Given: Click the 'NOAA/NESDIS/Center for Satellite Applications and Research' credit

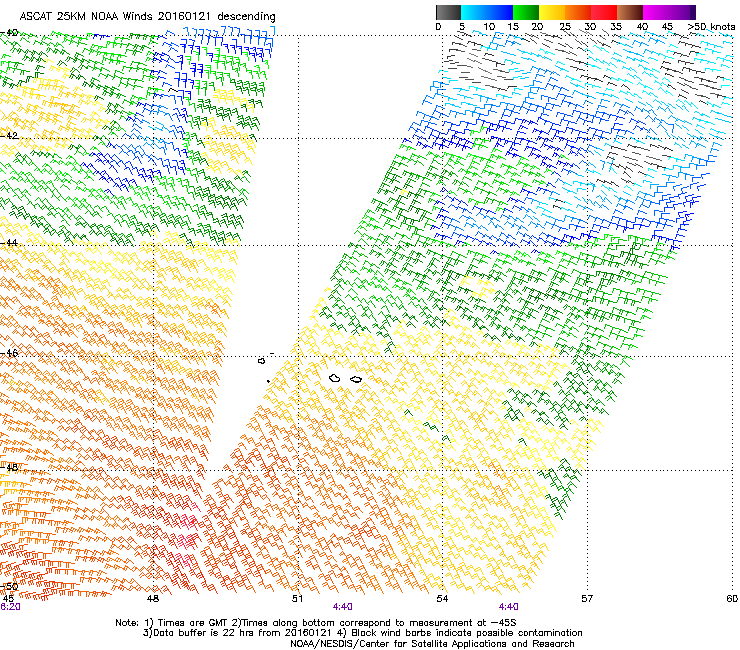Looking at the screenshot, I should [432, 644].
